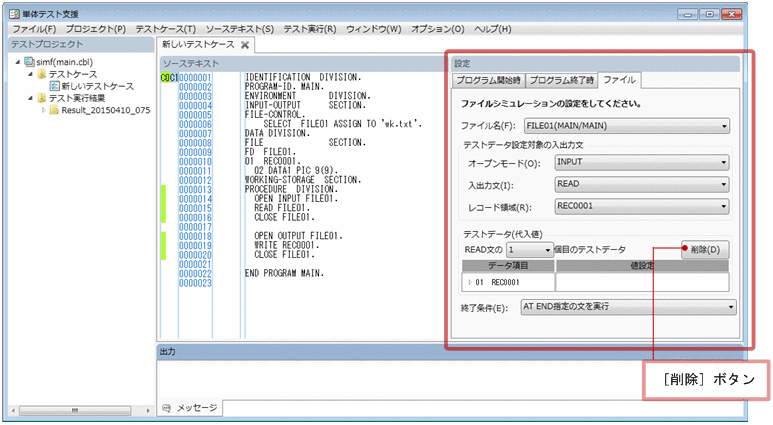Click line number 0000023 in source

coord(195,283)
